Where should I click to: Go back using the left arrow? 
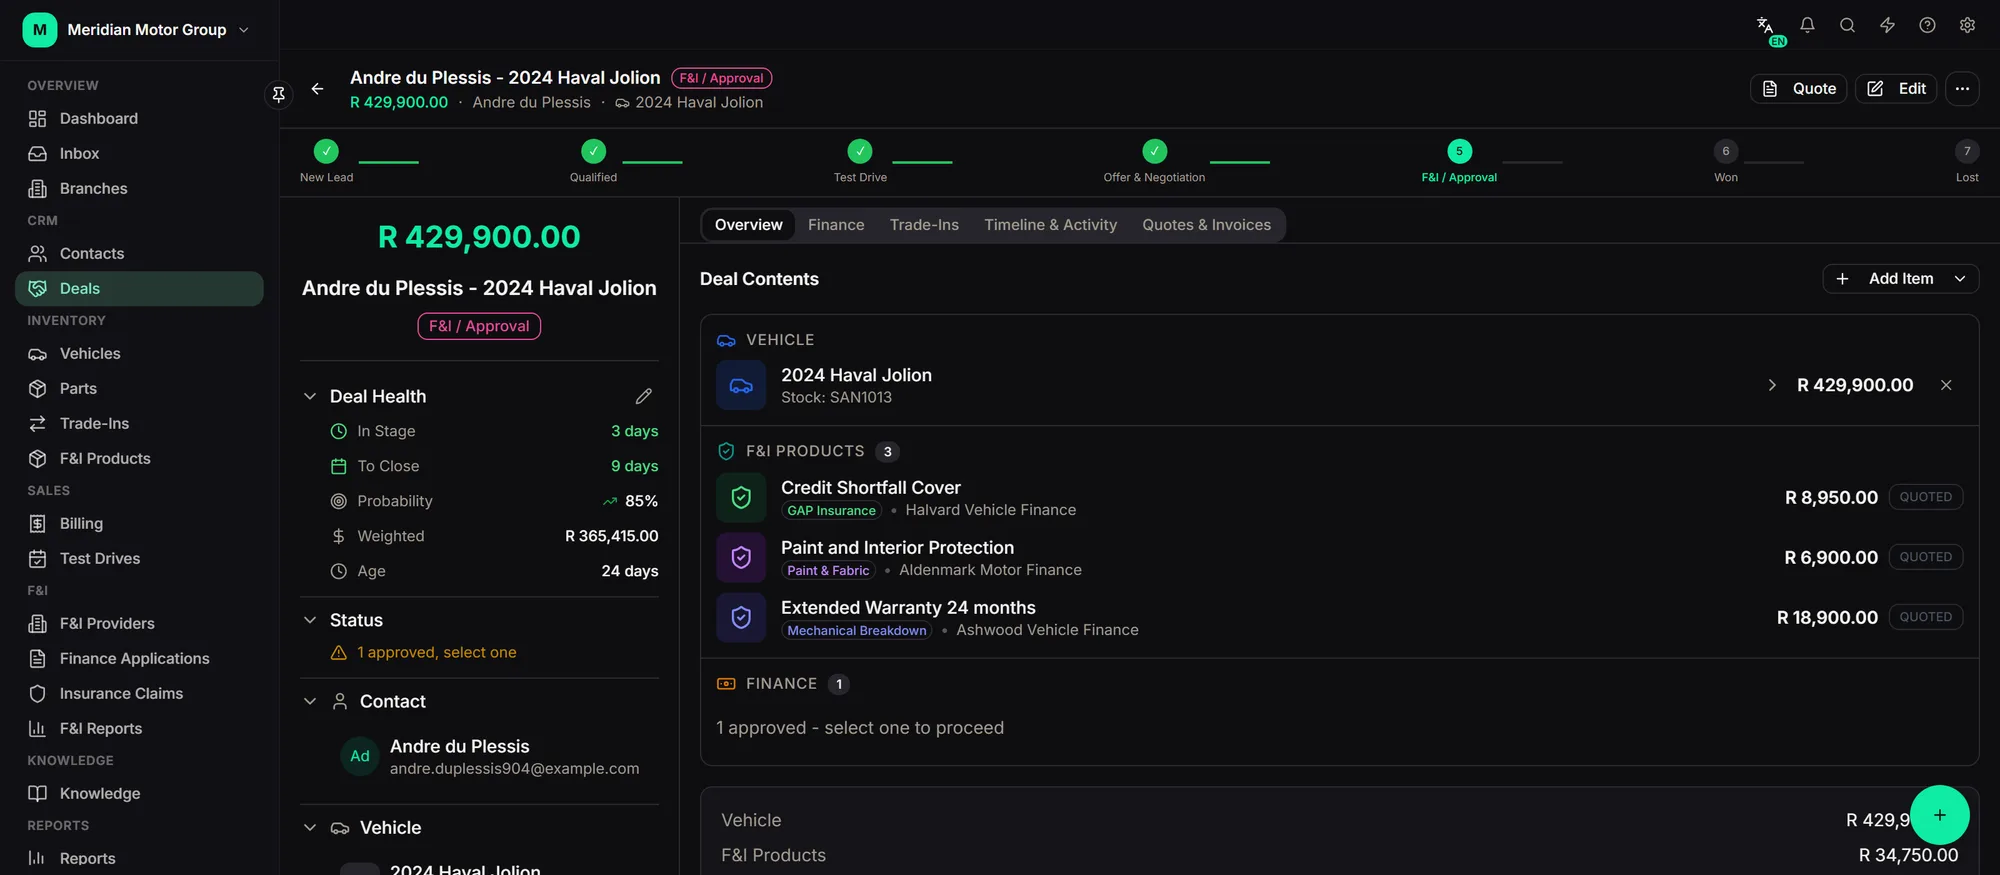pyautogui.click(x=317, y=89)
